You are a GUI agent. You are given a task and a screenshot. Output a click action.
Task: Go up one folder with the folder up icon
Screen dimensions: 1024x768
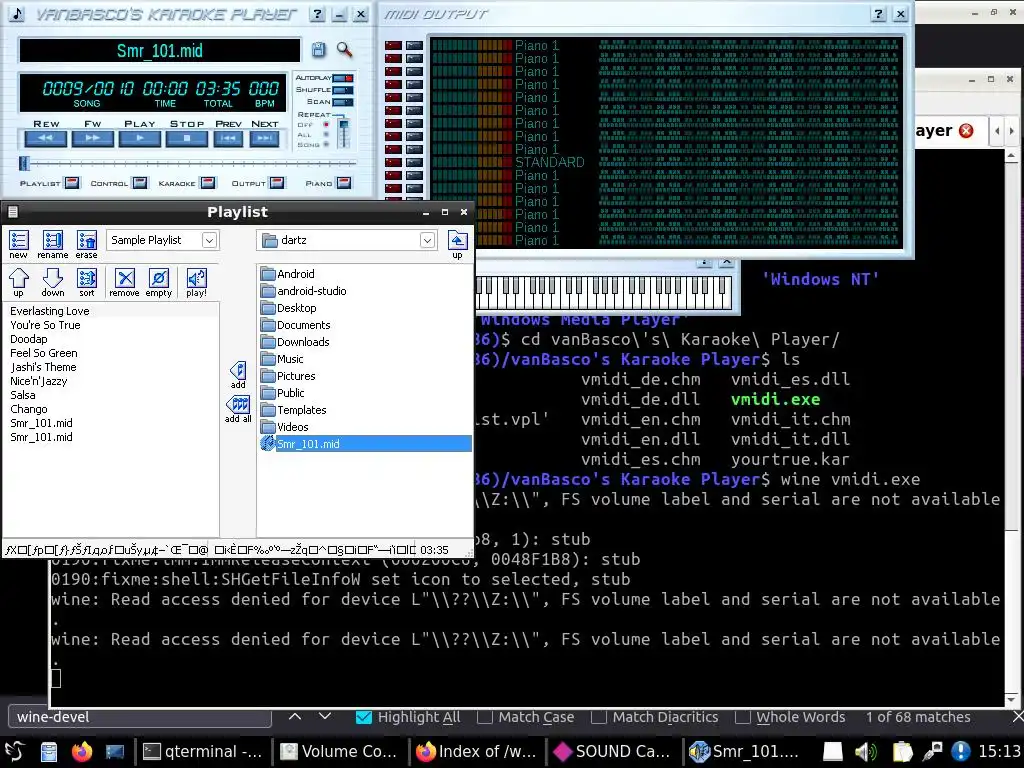(457, 245)
